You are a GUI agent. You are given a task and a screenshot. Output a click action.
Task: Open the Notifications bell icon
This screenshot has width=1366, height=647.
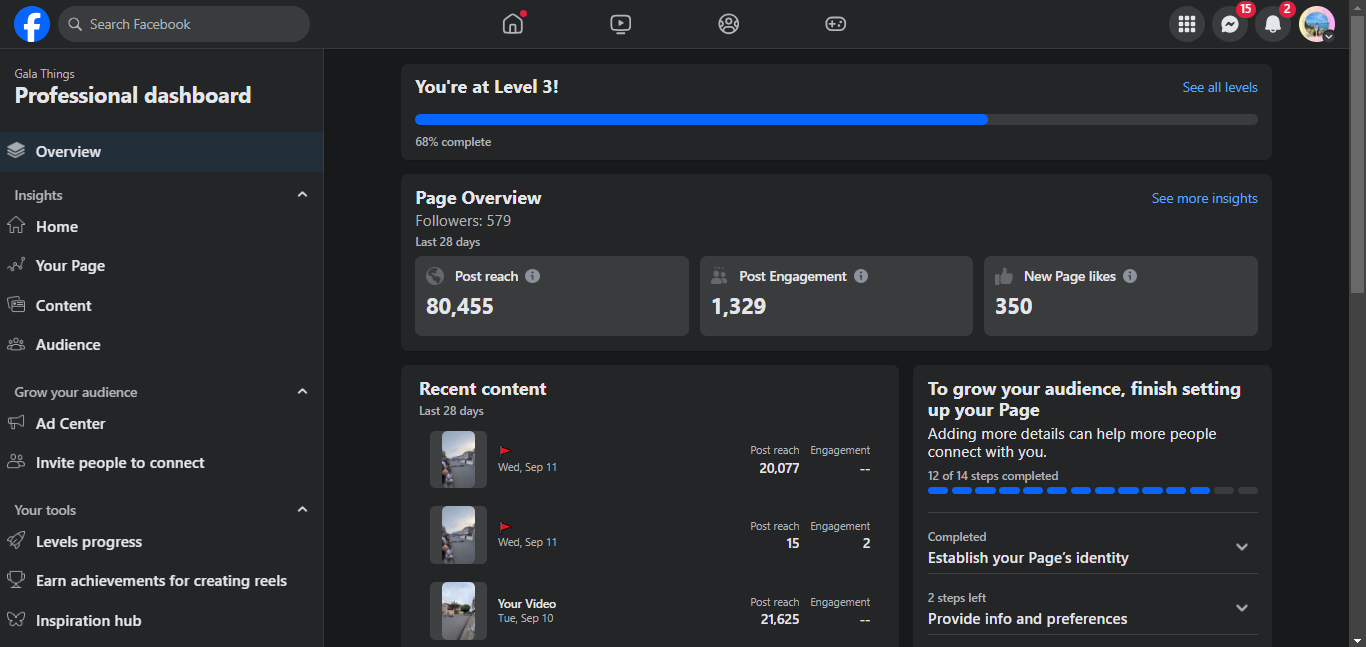point(1272,25)
